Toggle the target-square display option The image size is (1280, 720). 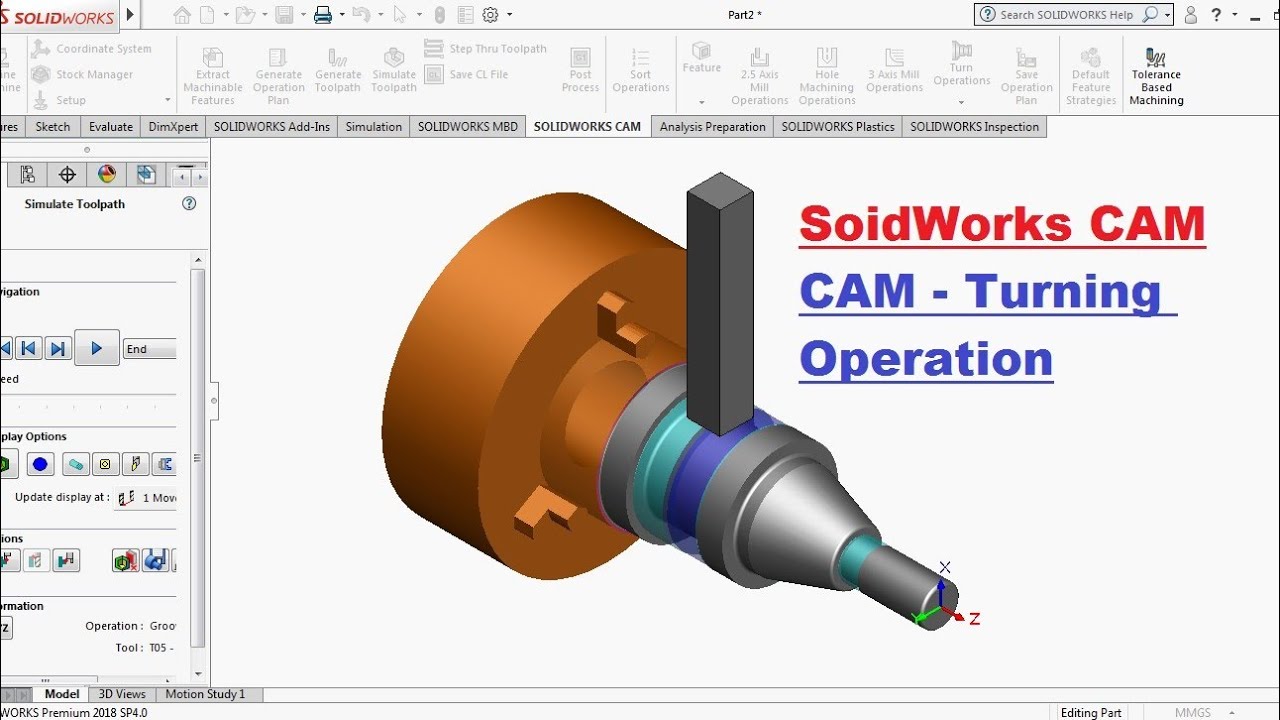[105, 464]
